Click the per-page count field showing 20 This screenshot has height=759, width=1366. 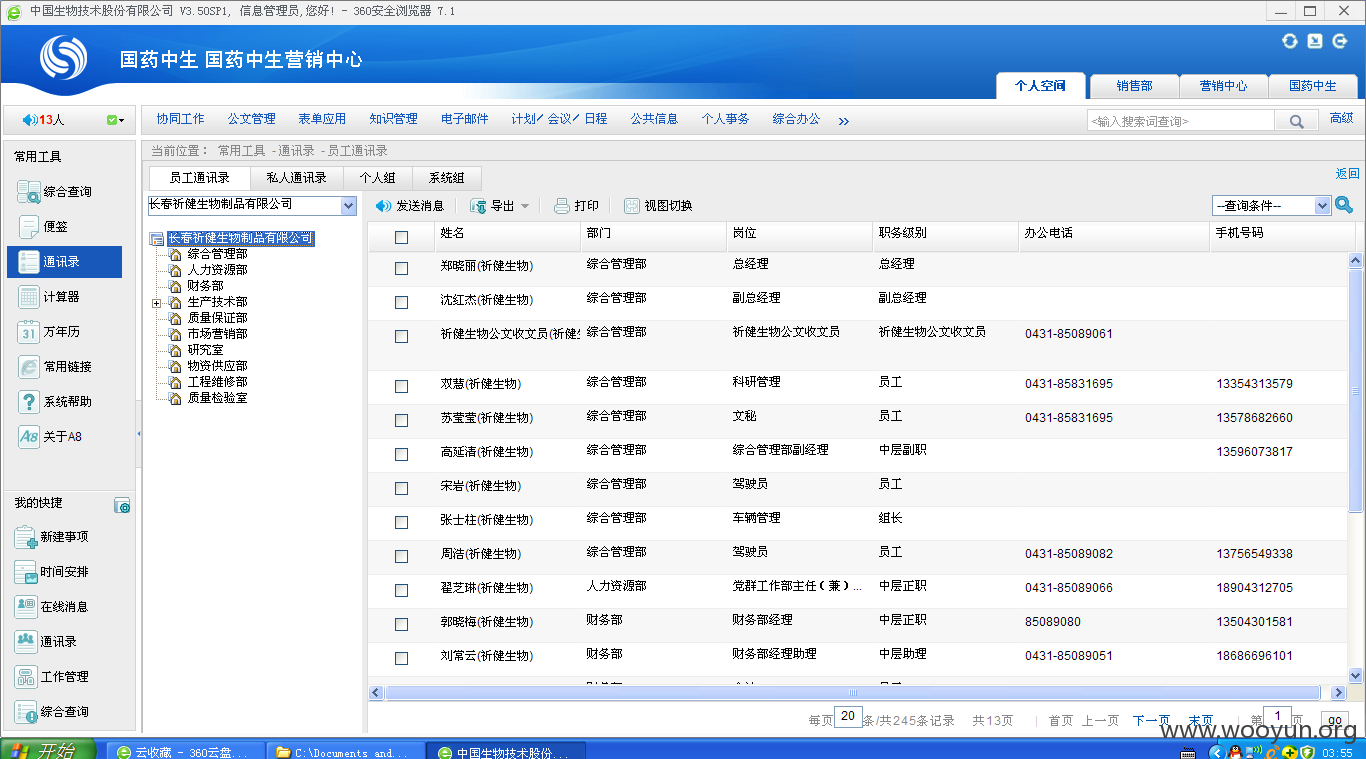(848, 717)
